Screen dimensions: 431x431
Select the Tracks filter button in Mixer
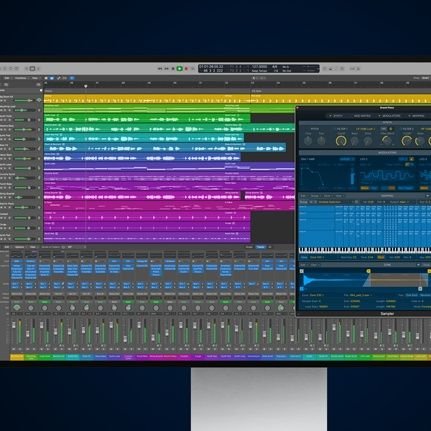pyautogui.click(x=260, y=247)
